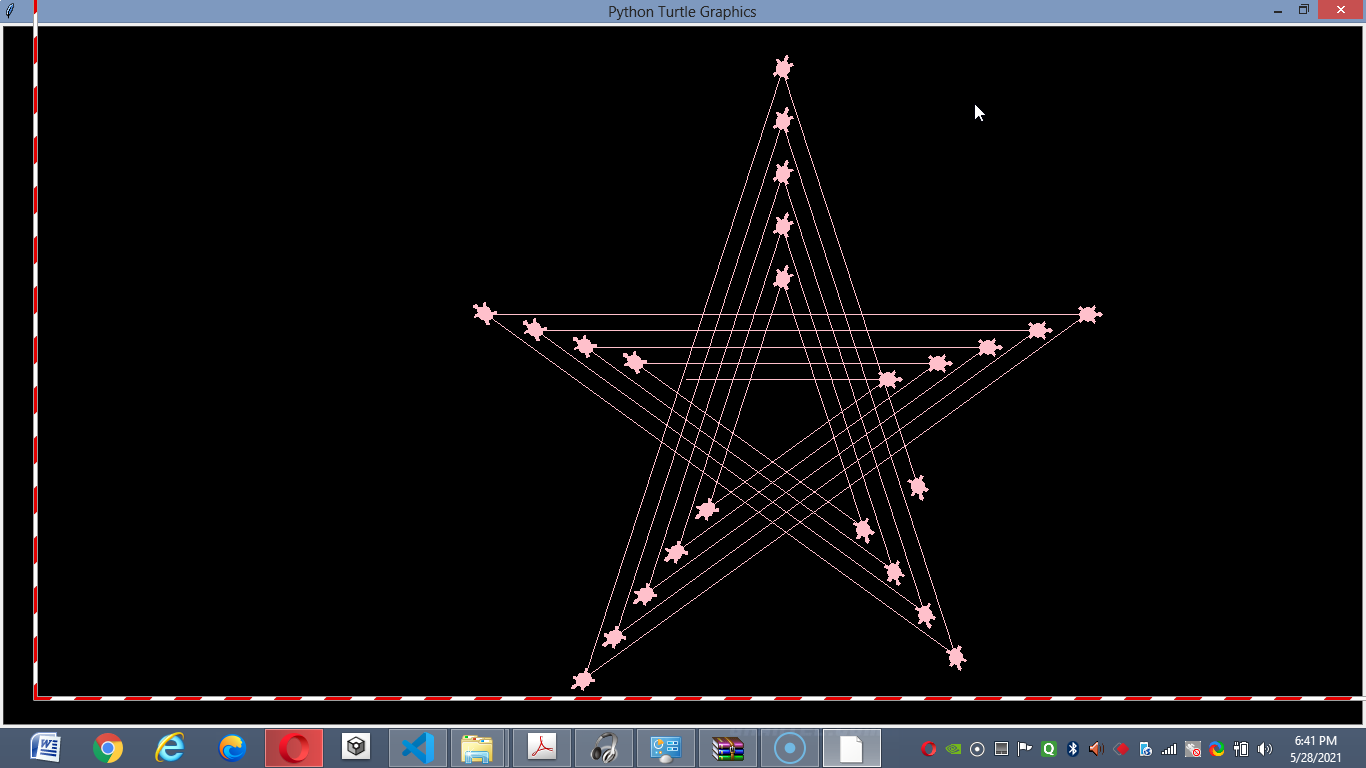Open Internet Explorer from the taskbar
Viewport: 1366px width, 768px height.
(x=170, y=748)
